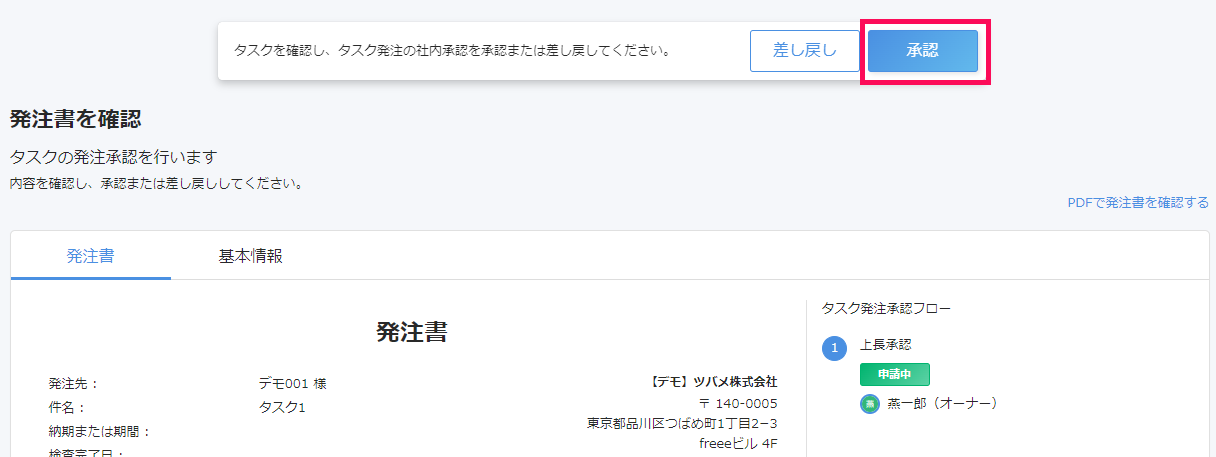Click the 上長承認 step label

click(886, 345)
